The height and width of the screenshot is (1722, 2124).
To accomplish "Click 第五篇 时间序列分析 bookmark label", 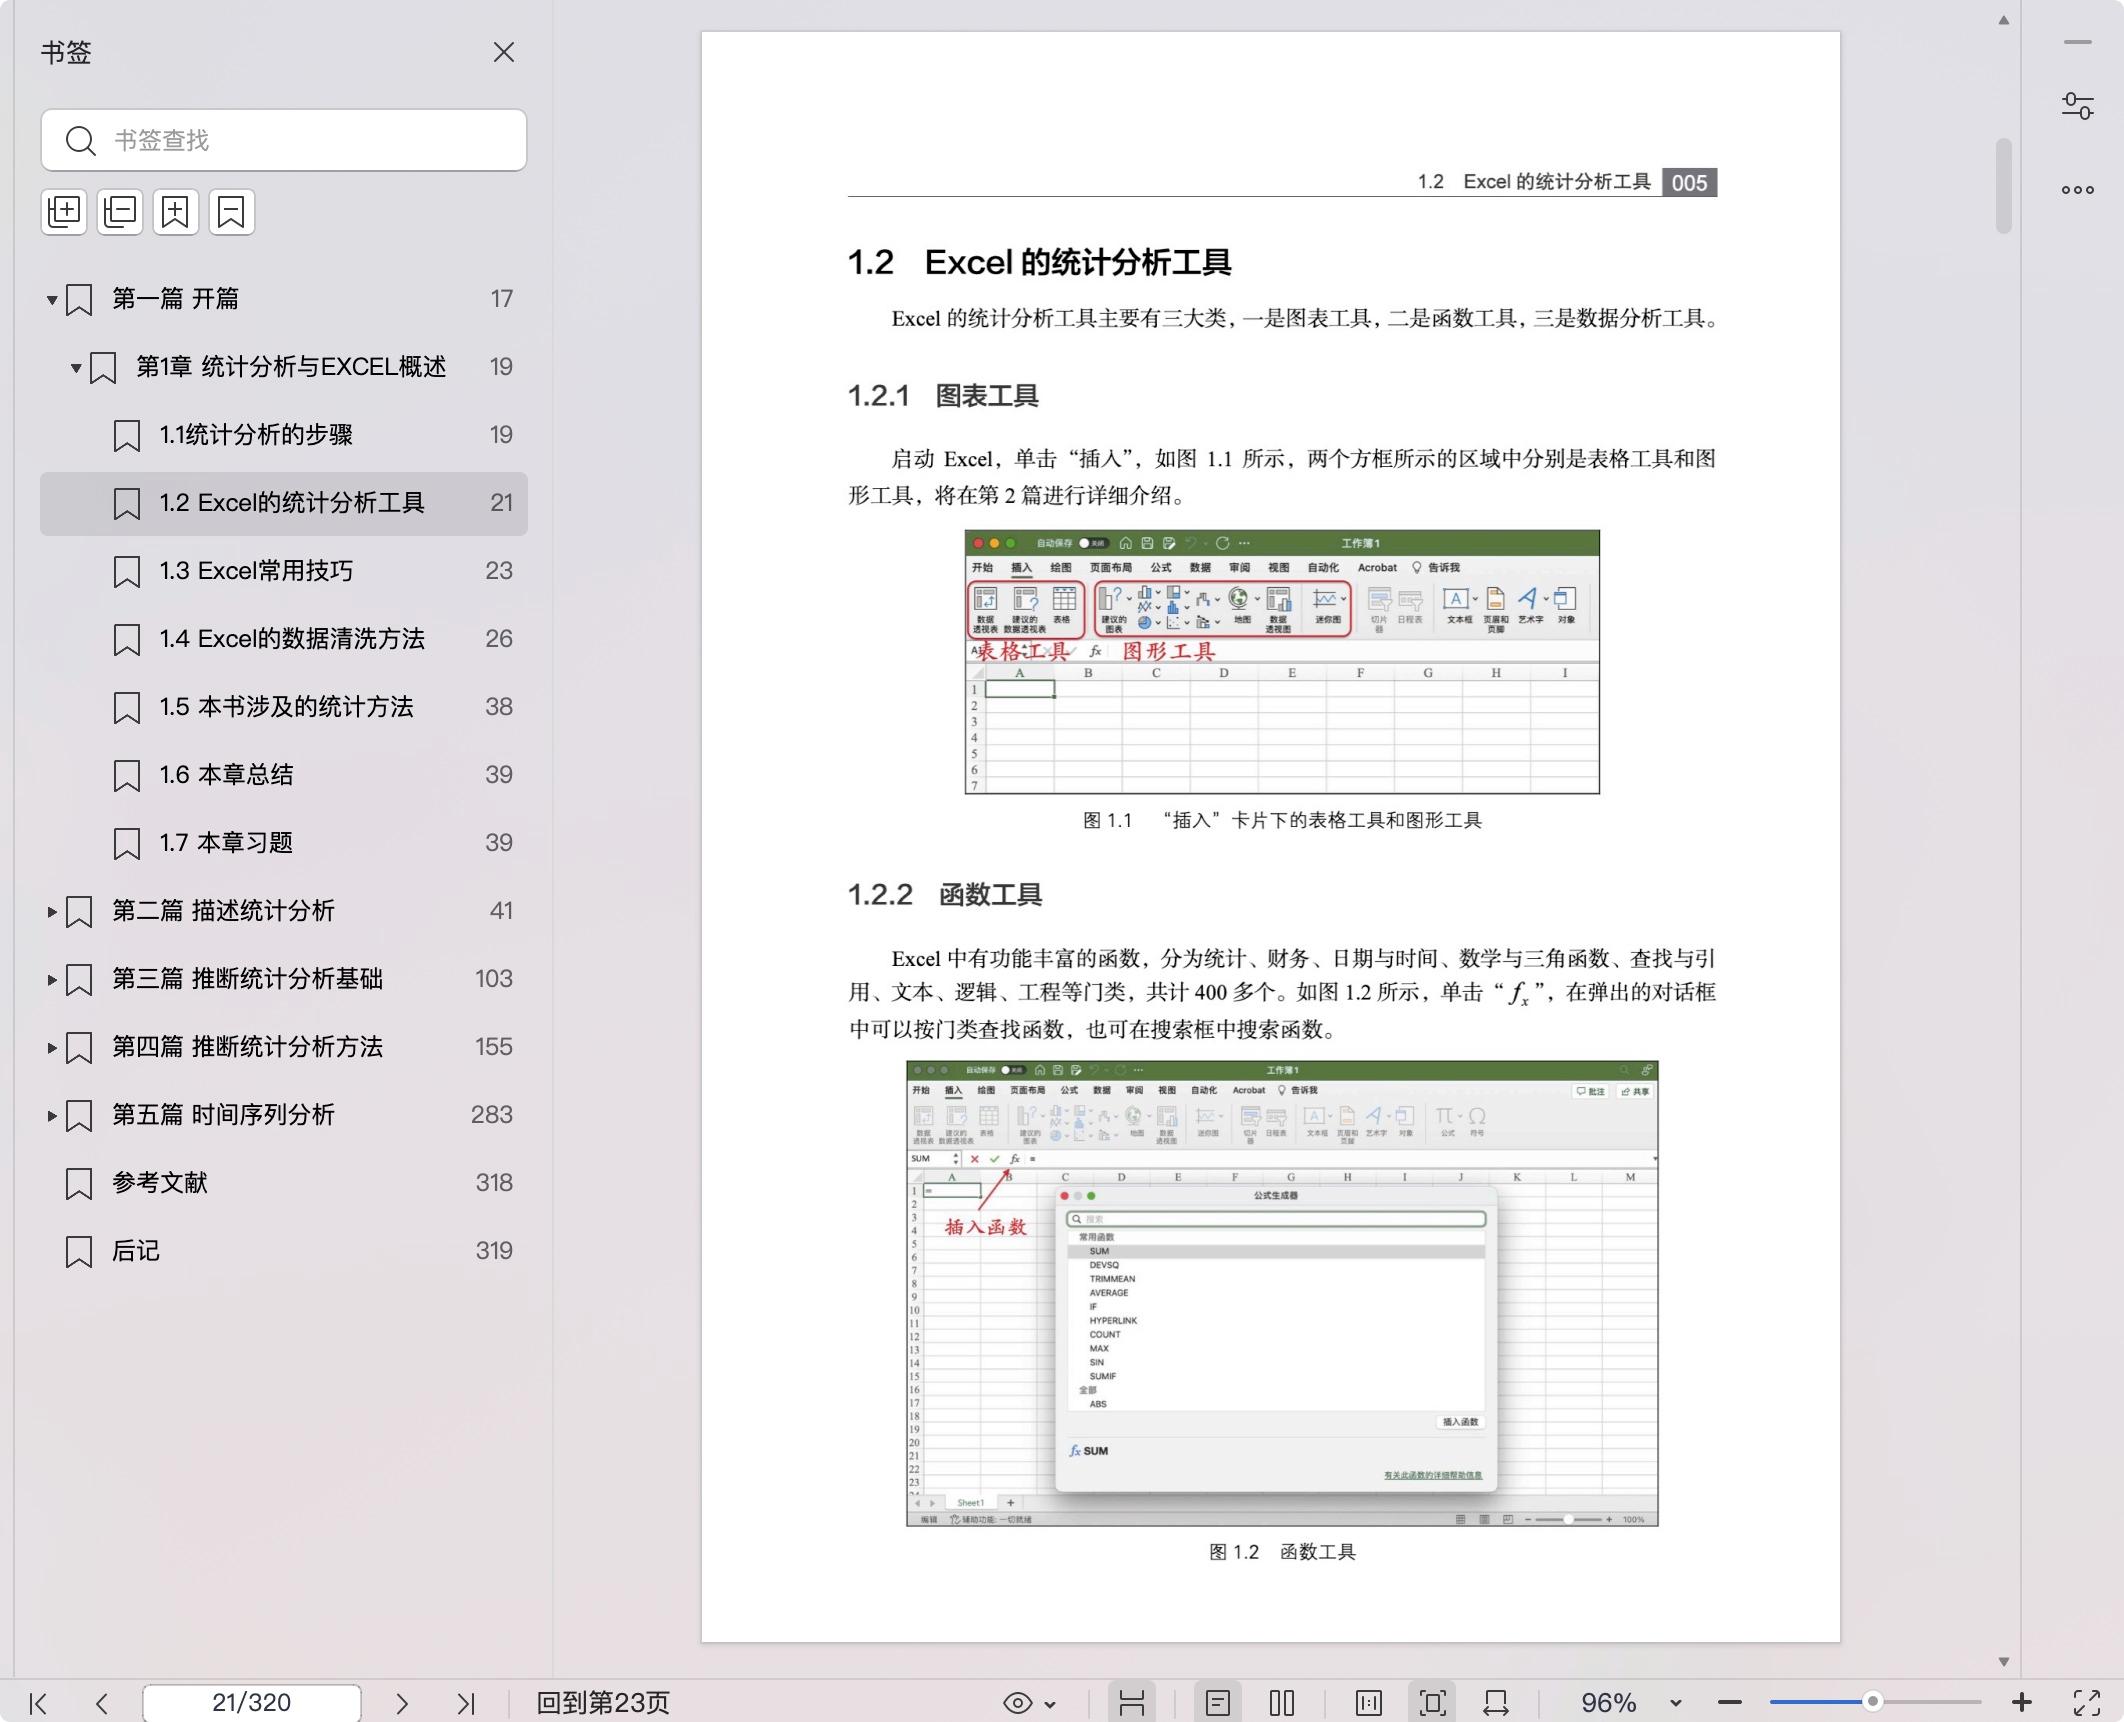I will point(223,1115).
